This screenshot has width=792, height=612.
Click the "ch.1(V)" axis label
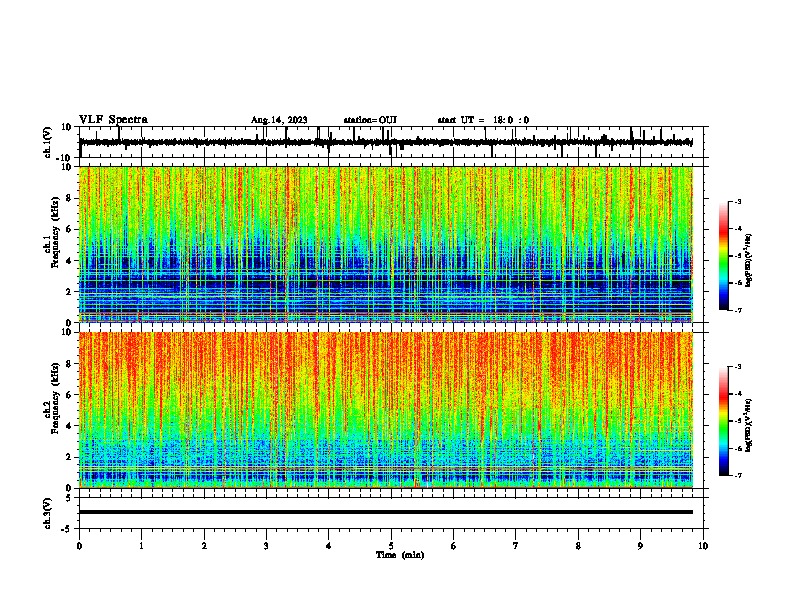click(48, 142)
